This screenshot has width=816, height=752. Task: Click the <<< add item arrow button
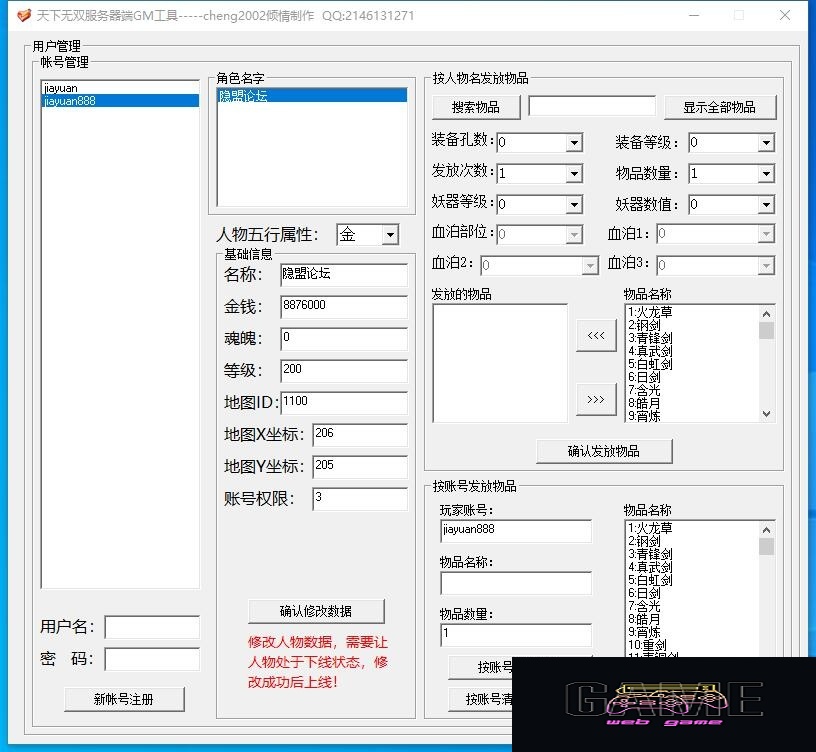pyautogui.click(x=596, y=336)
